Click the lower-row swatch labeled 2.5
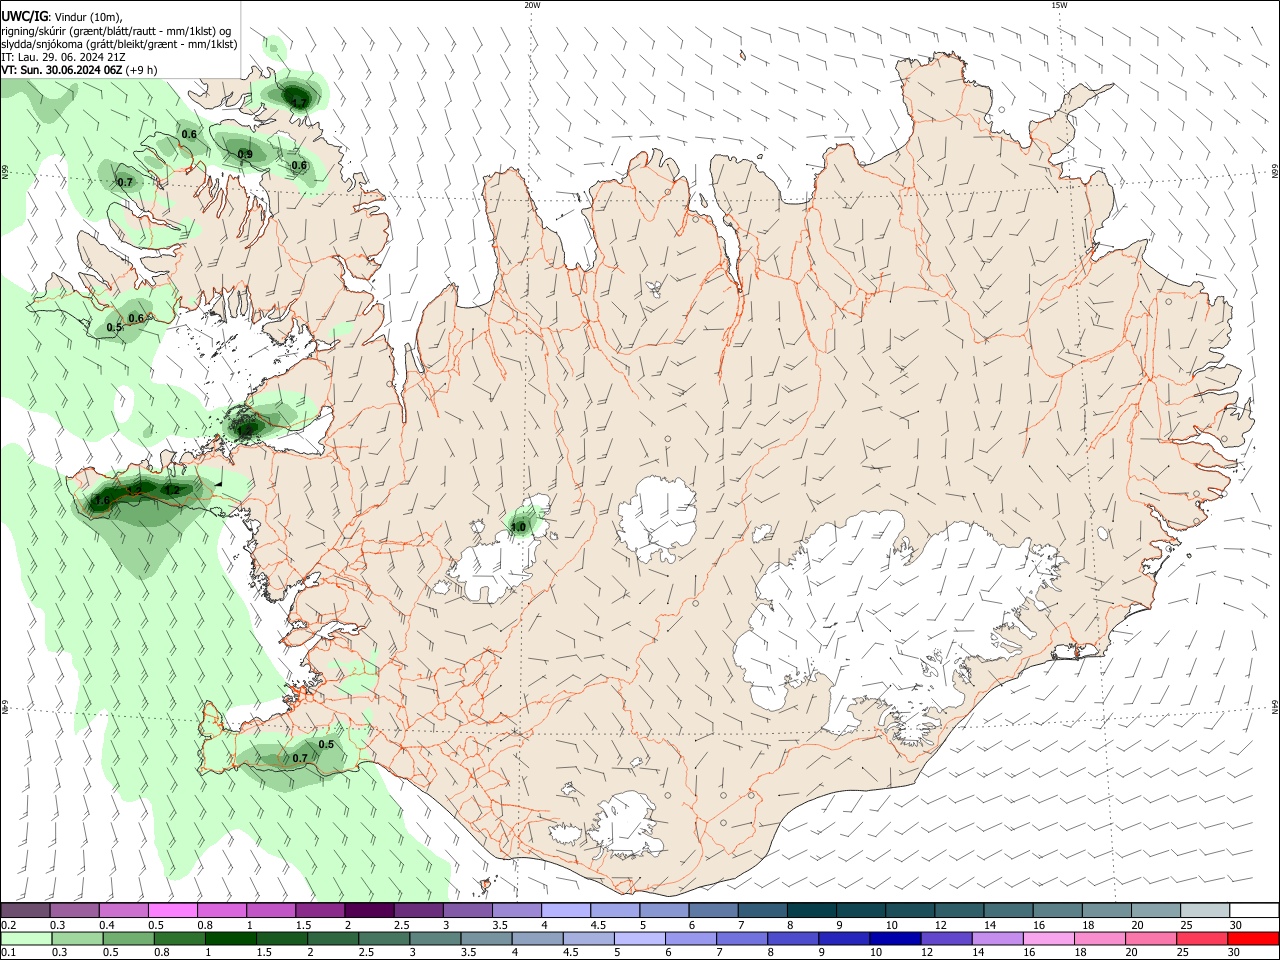The image size is (1280, 960). (384, 939)
